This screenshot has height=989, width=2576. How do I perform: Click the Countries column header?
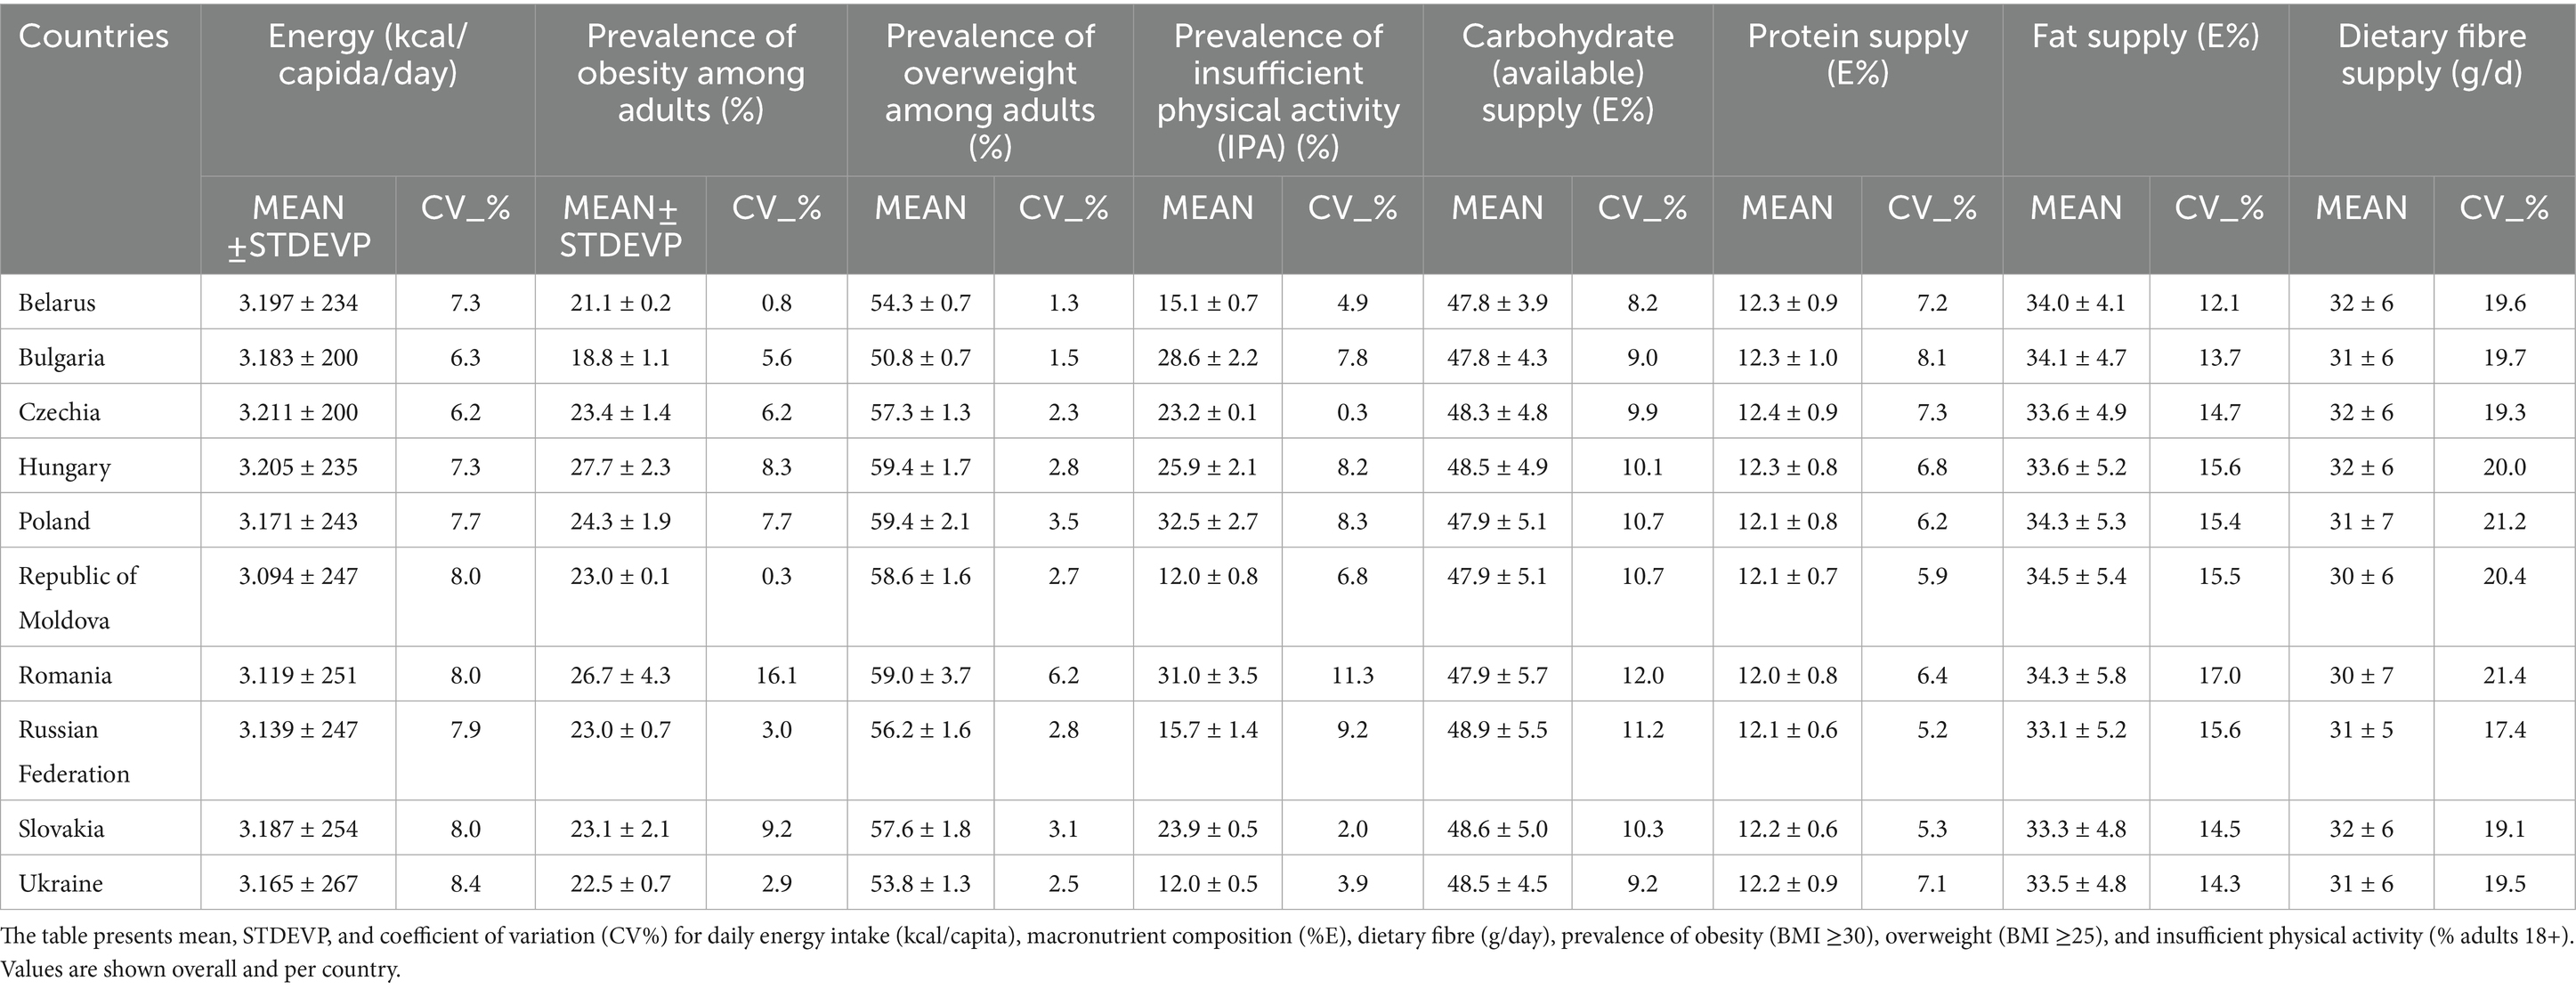[x=93, y=37]
